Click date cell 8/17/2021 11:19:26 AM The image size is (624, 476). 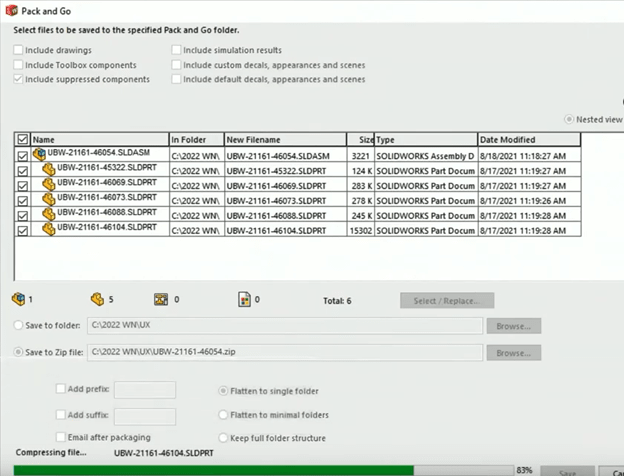pos(529,201)
